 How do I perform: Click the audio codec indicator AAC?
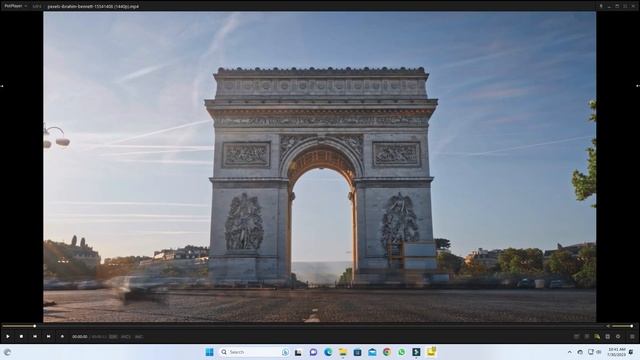[x=139, y=337]
